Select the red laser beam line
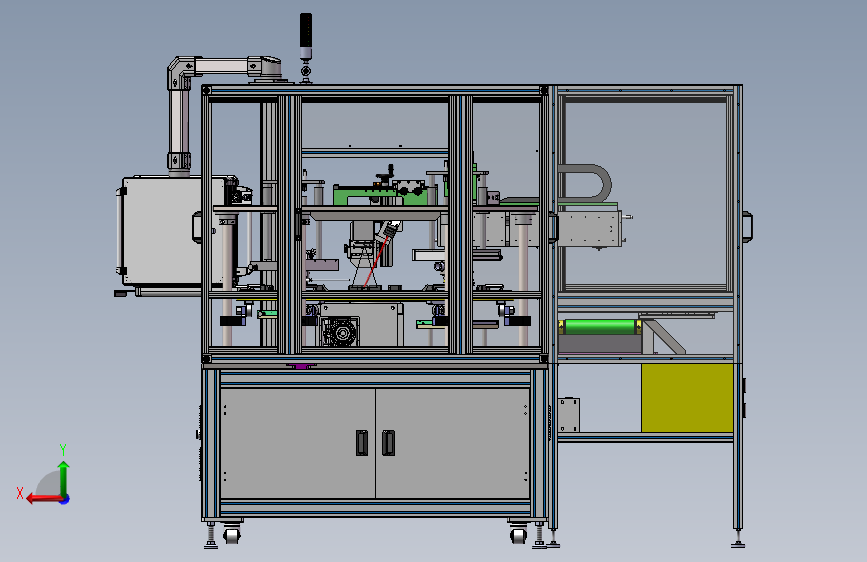The image size is (867, 562). click(377, 262)
